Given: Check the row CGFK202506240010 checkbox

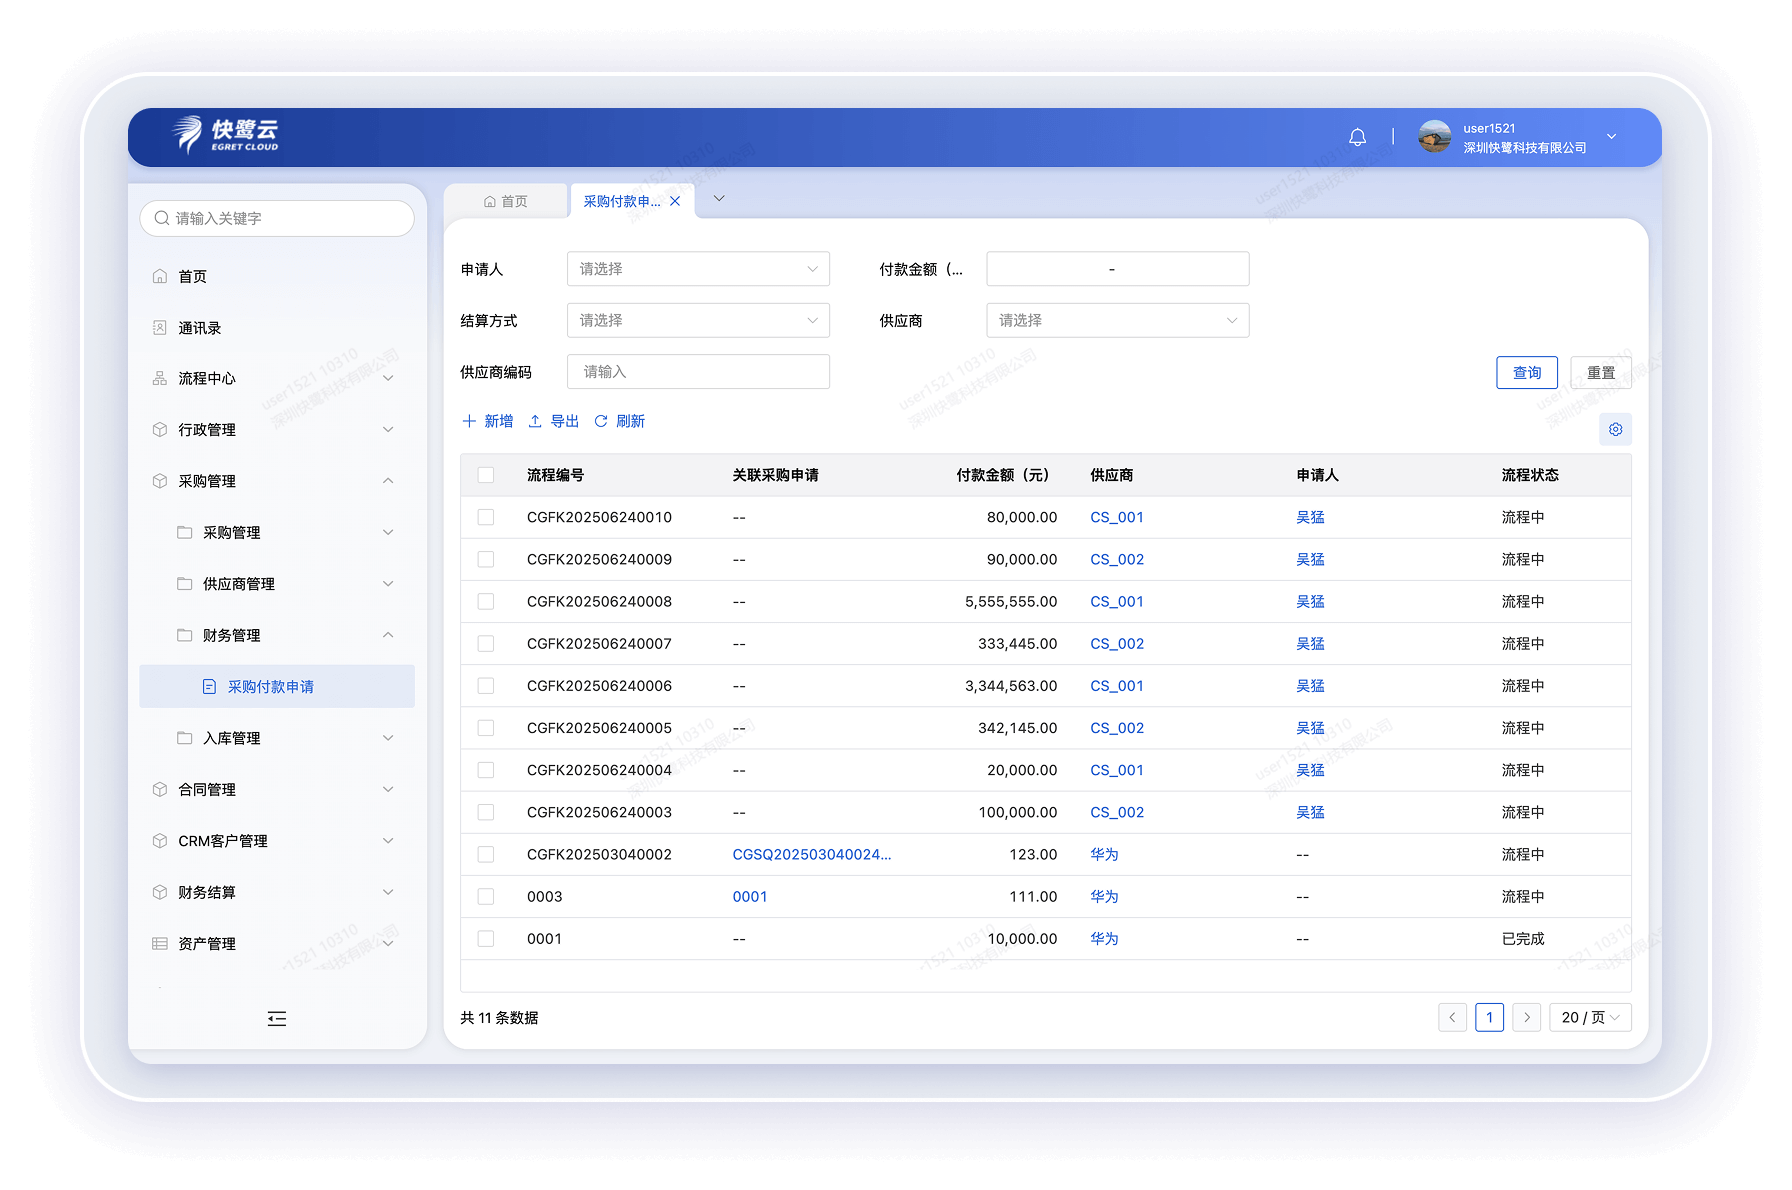Looking at the screenshot, I should 486,517.
